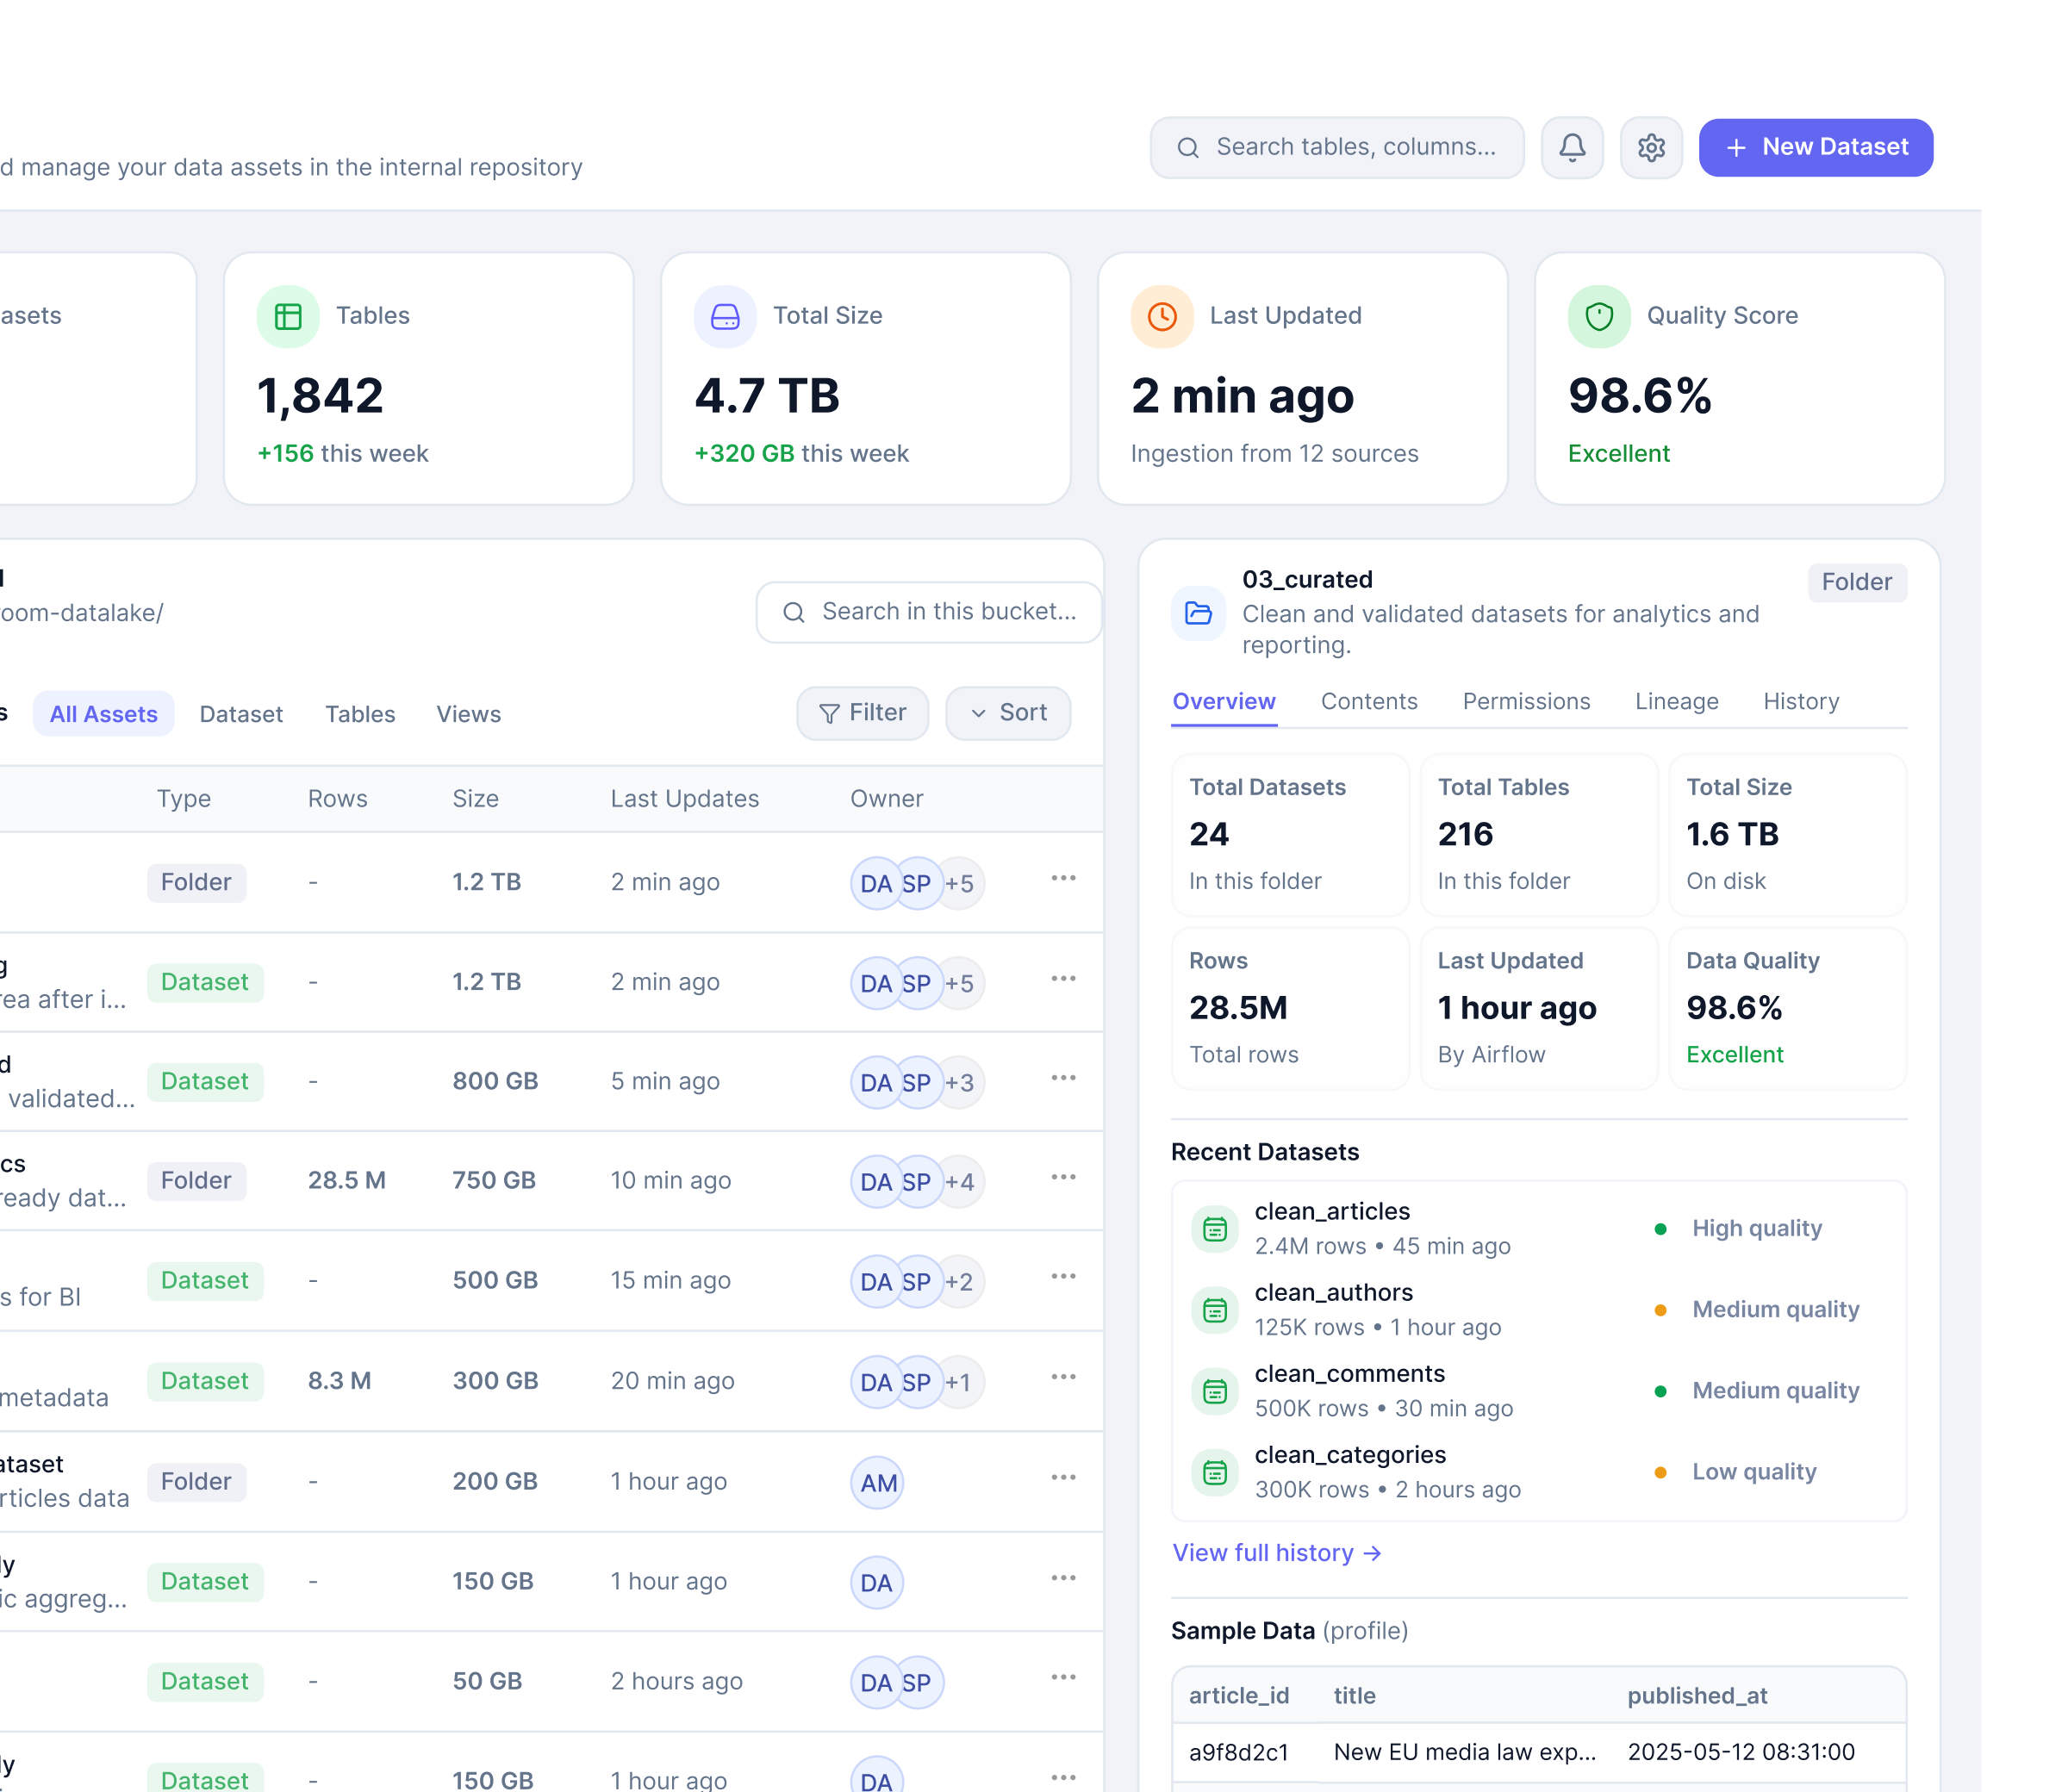Click the +3 owners badge in 800 GB row
The height and width of the screenshot is (1792, 2068).
point(960,1083)
